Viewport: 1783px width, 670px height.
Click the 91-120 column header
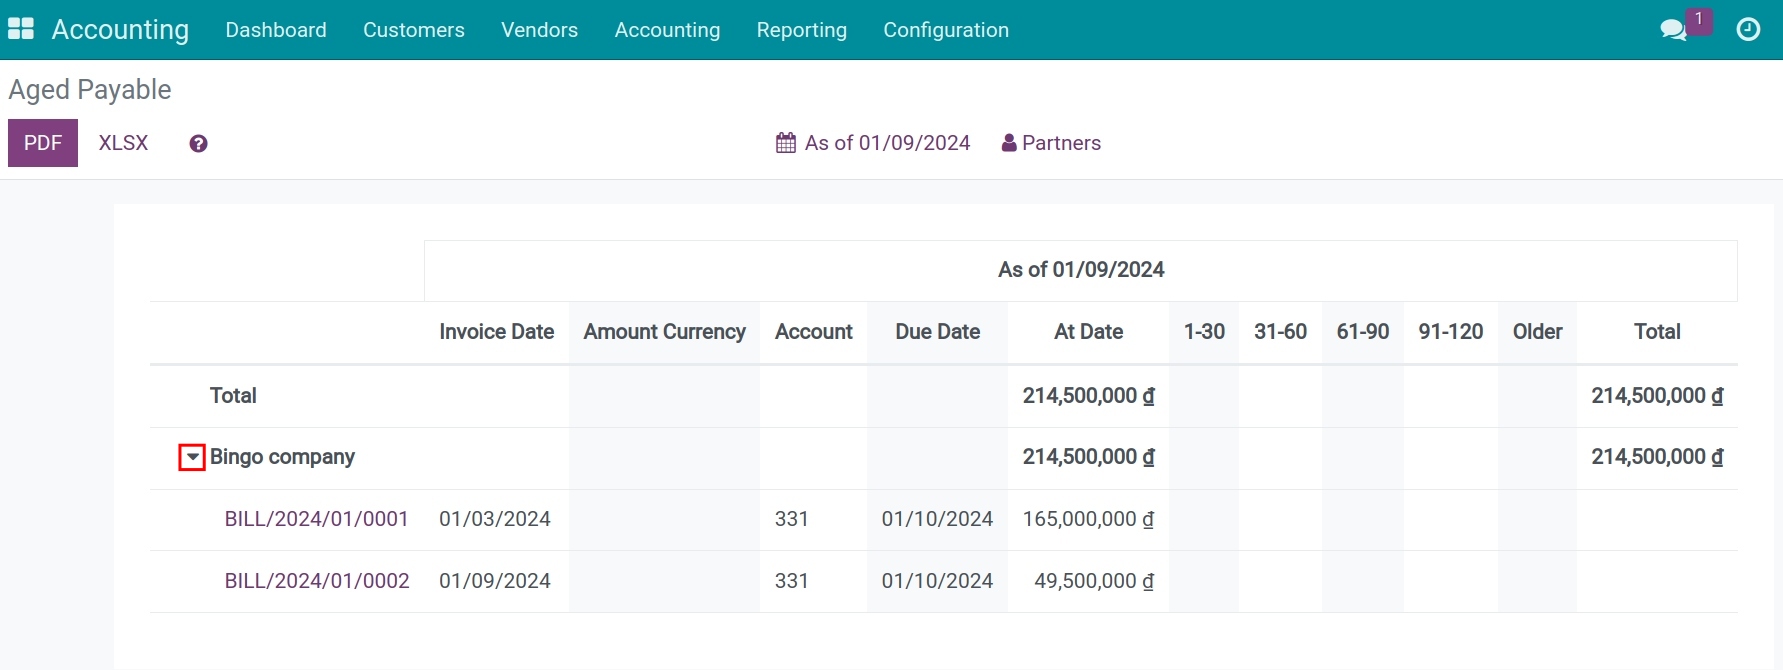1451,332
